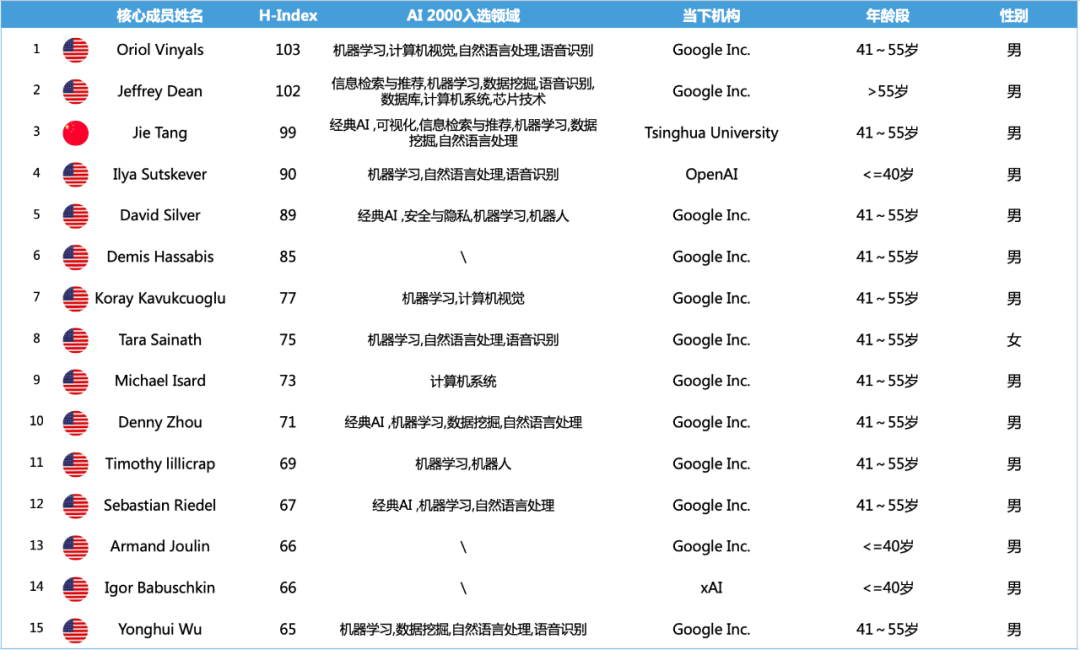
Task: Click Armand Joulin's <=40岁 age cell
Action: [x=888, y=546]
